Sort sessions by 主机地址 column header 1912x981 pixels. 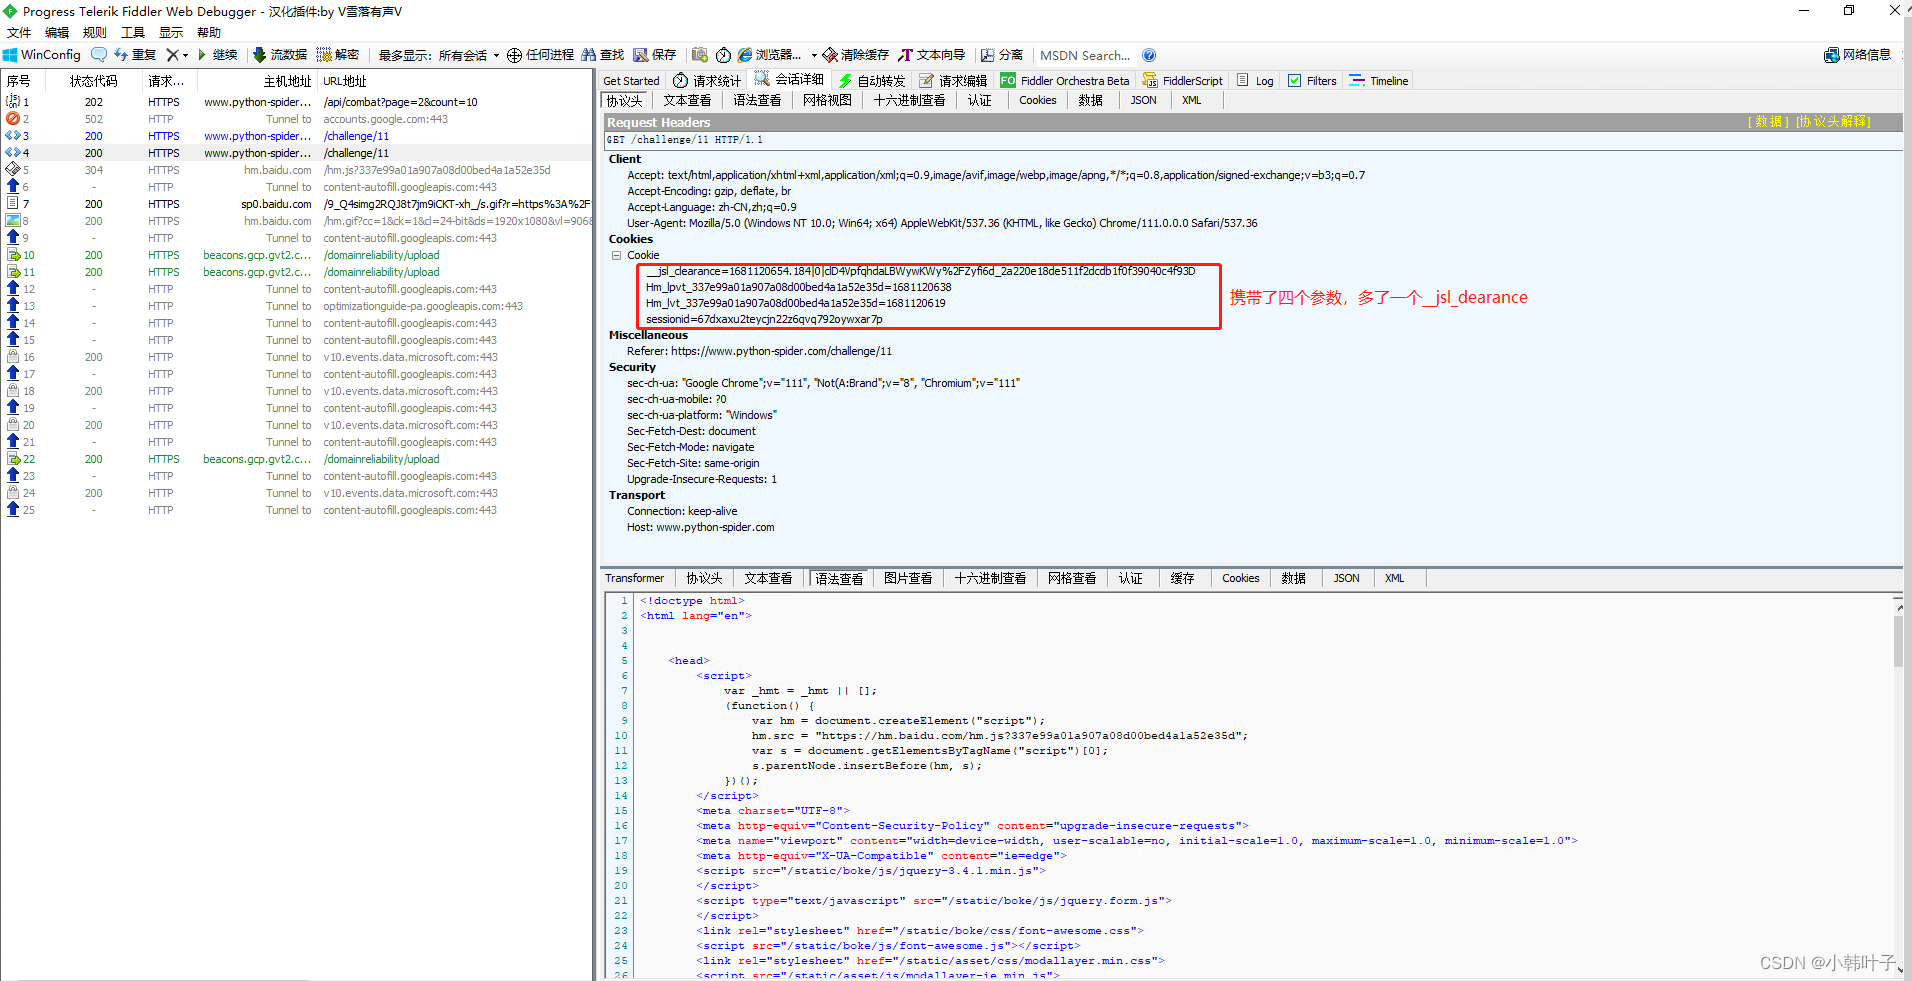coord(256,81)
